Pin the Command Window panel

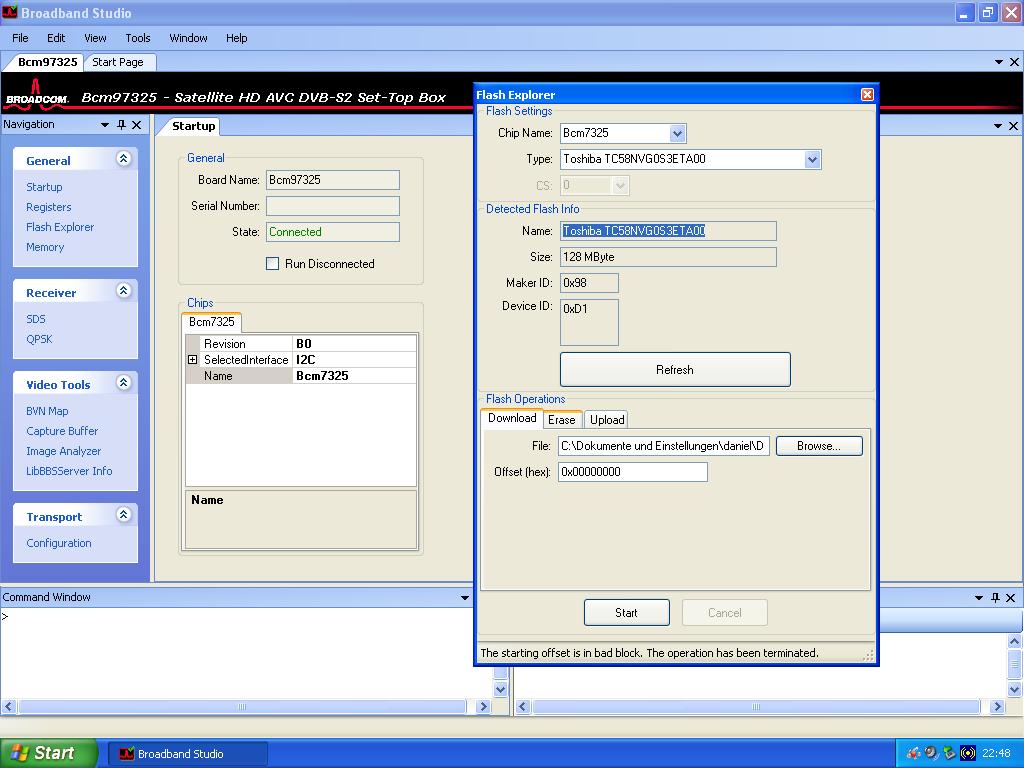[995, 597]
